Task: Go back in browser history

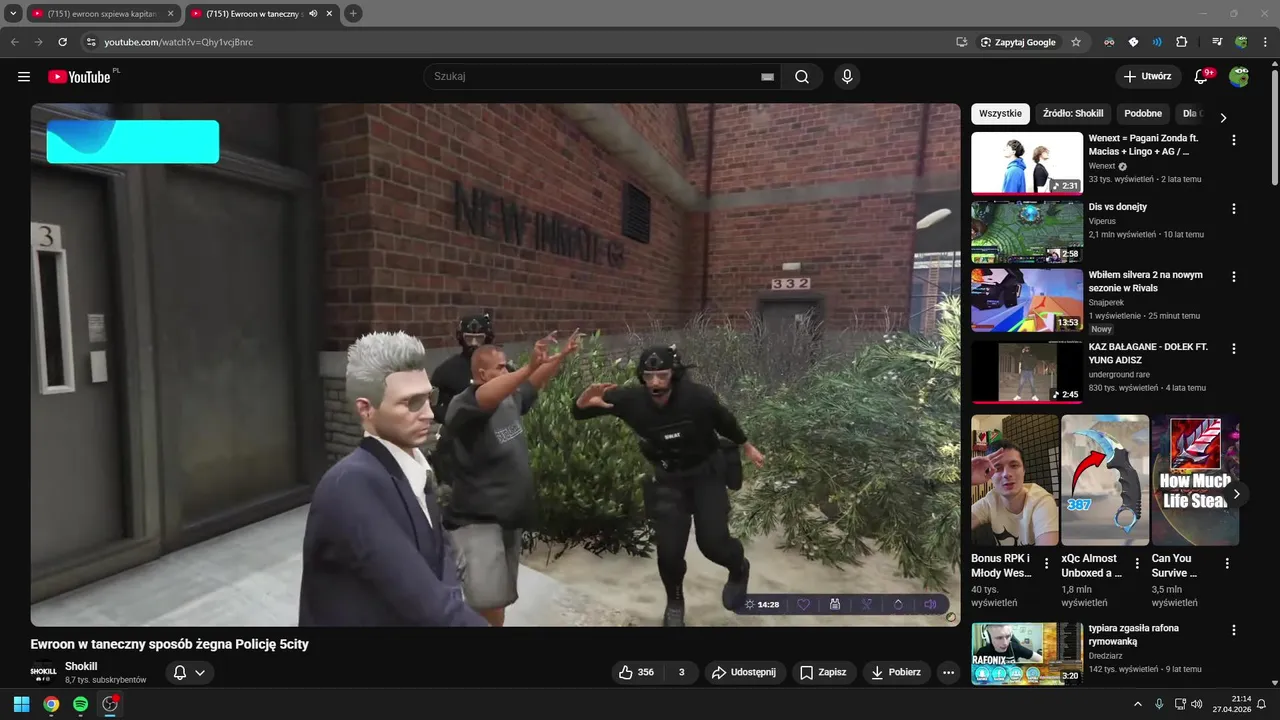Action: (15, 42)
